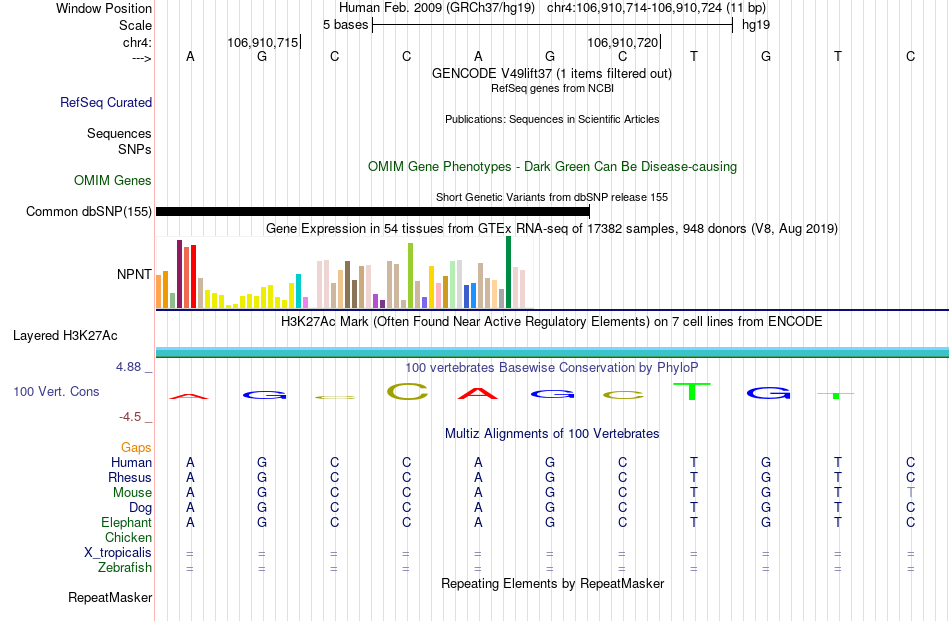The width and height of the screenshot is (950, 621).
Task: Click the Scale label
Action: pos(135,25)
